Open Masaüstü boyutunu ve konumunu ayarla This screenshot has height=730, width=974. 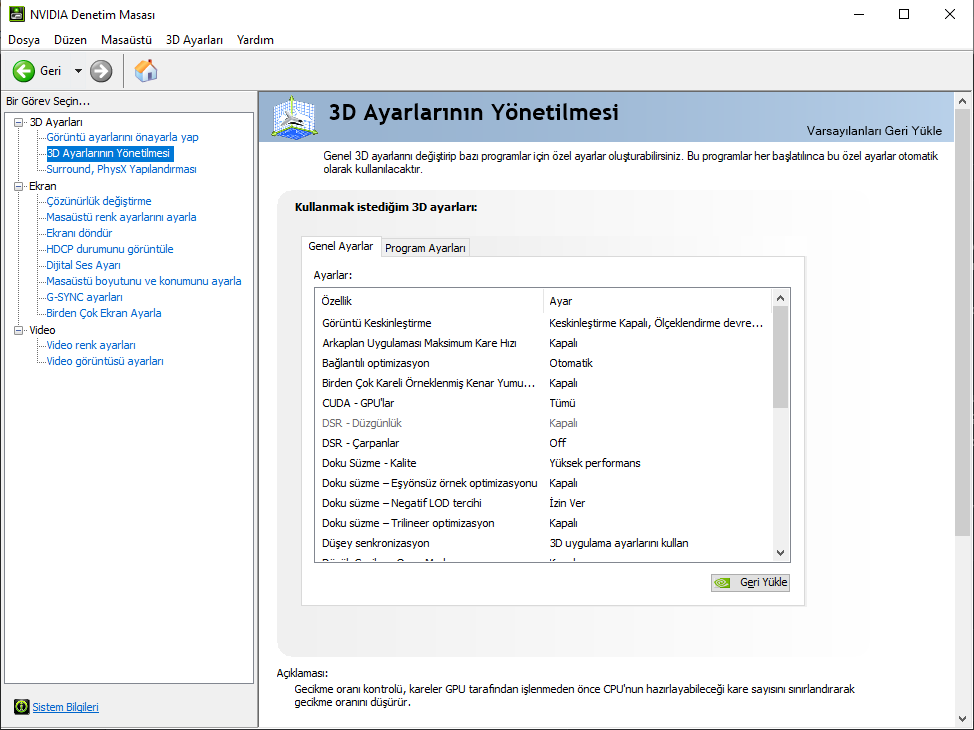(143, 281)
